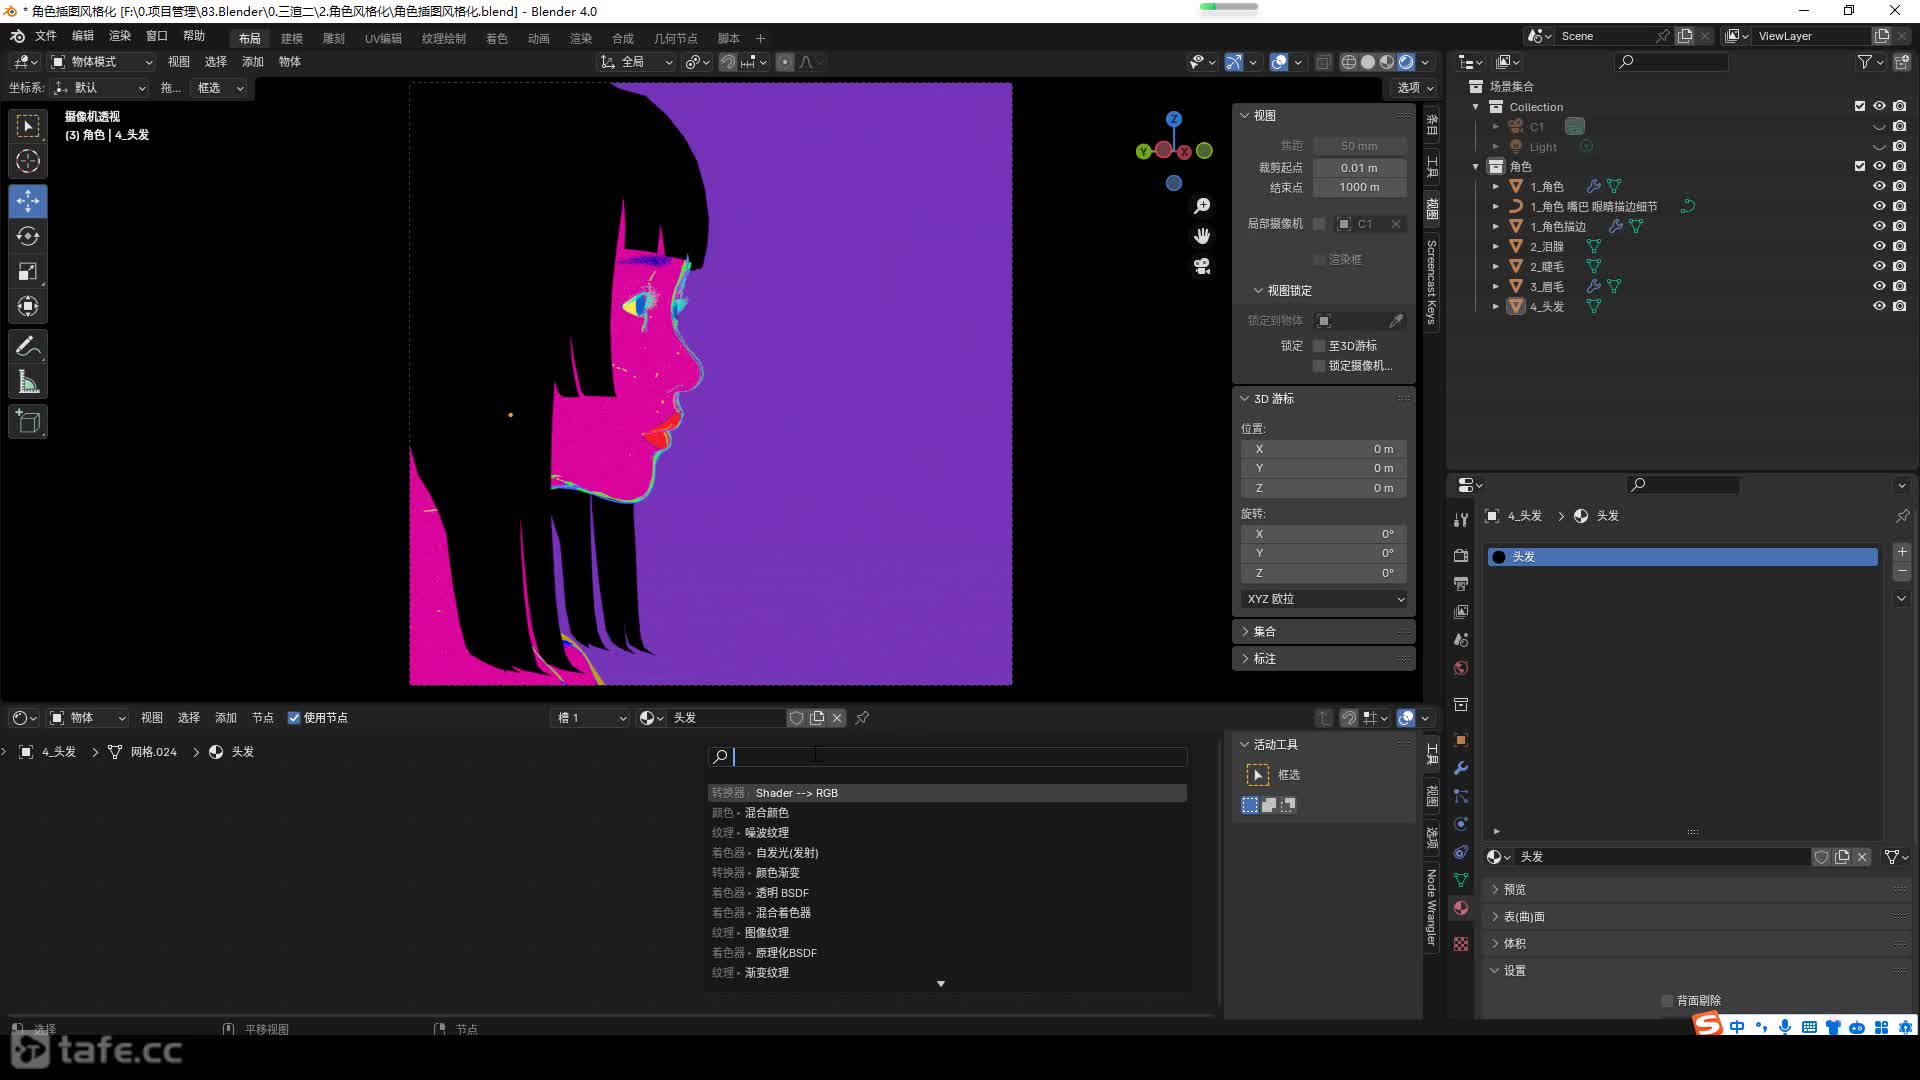Collapse the 设置 settings panel

pos(1697,971)
